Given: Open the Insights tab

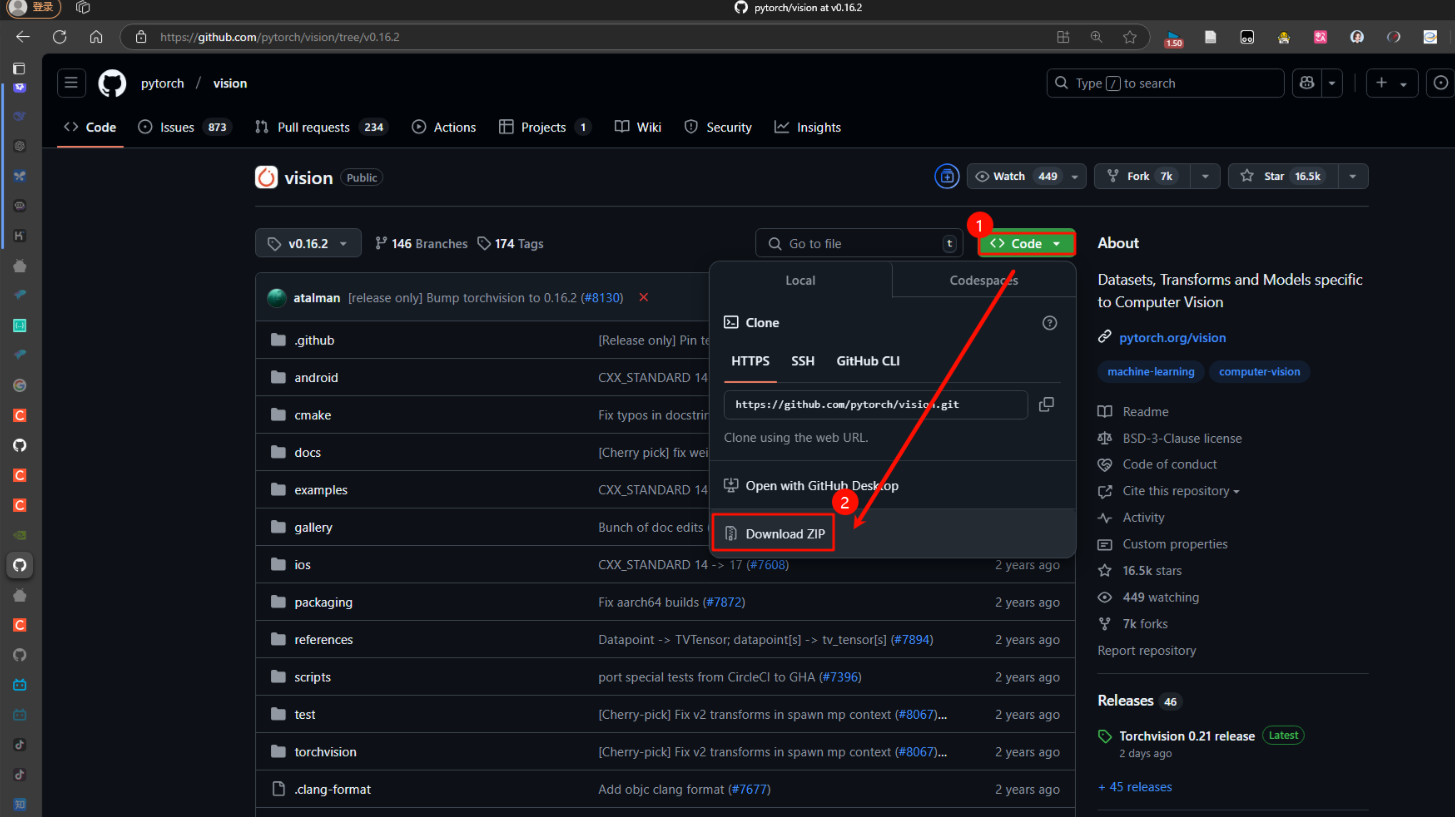Looking at the screenshot, I should tap(808, 127).
